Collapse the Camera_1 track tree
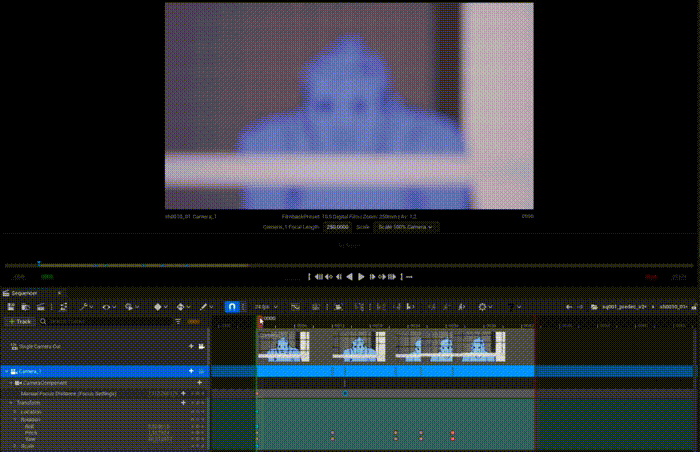The width and height of the screenshot is (700, 452). click(6, 371)
